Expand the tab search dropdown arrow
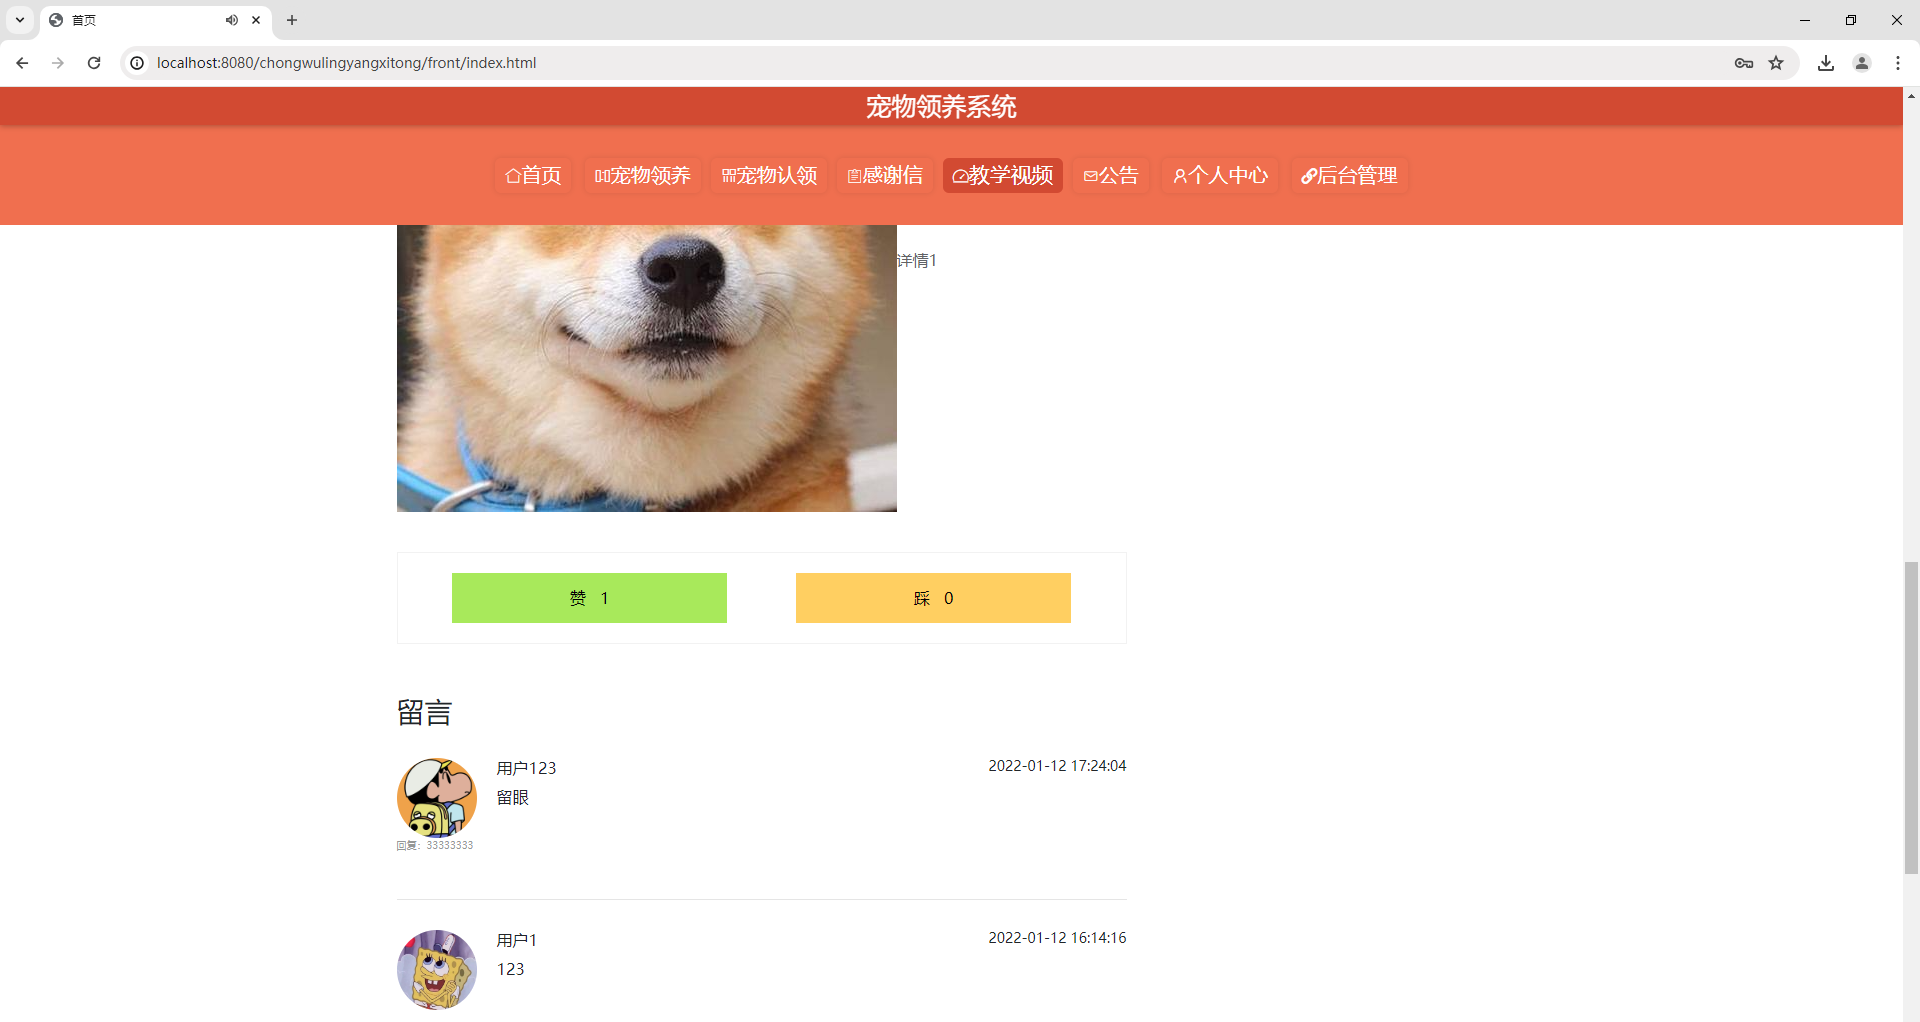 (20, 20)
